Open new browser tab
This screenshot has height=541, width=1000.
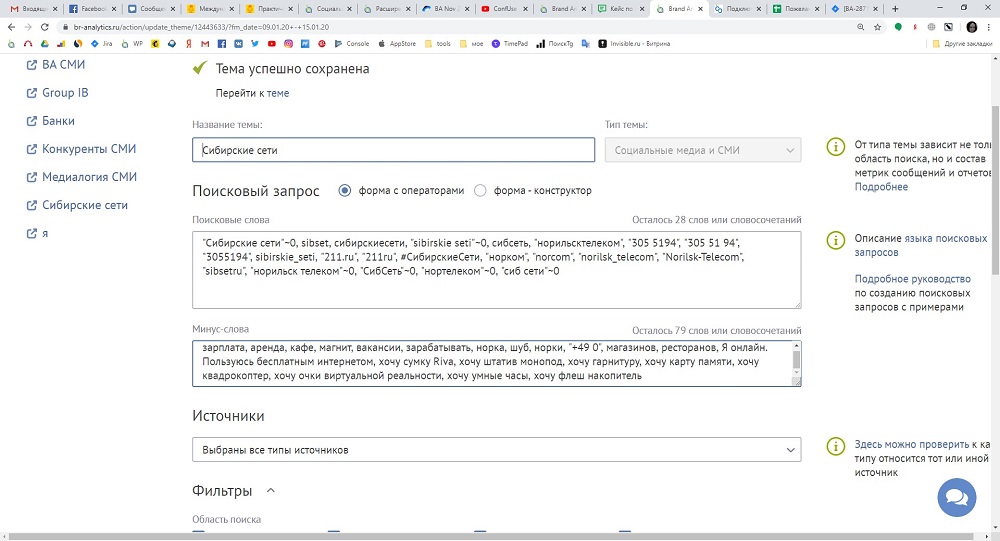(x=895, y=9)
